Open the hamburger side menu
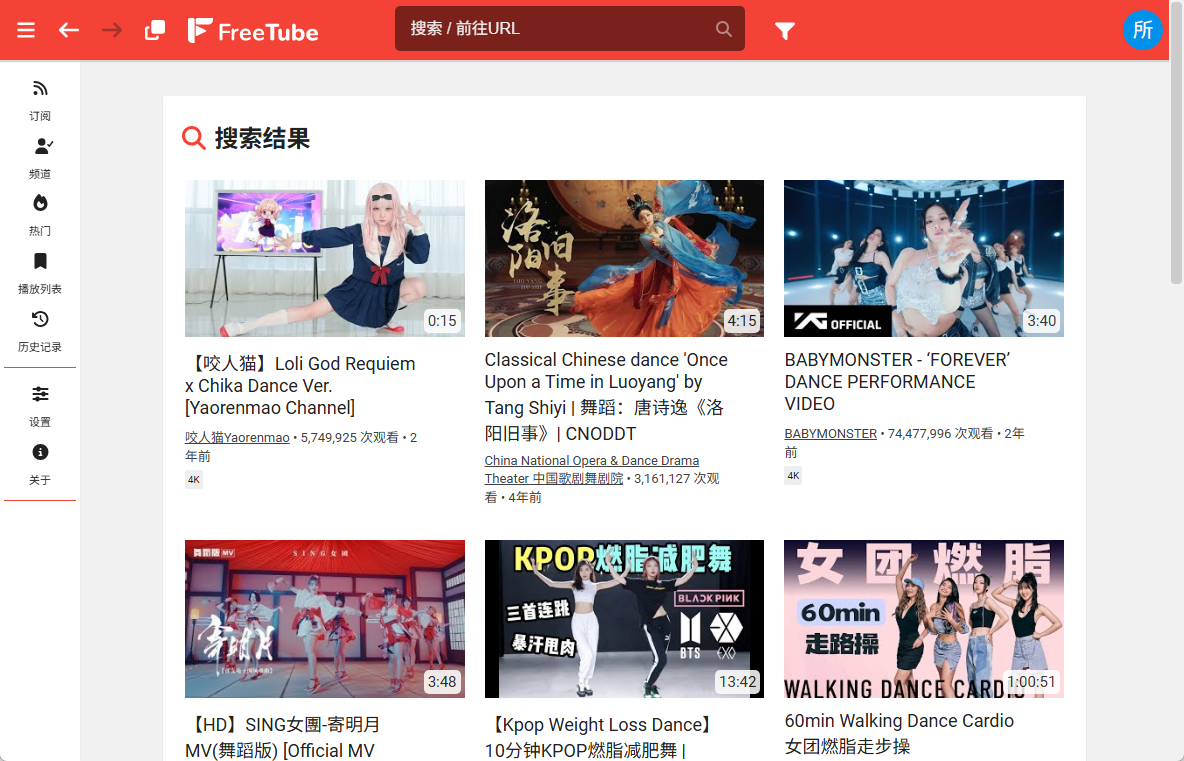The width and height of the screenshot is (1184, 761). tap(26, 30)
